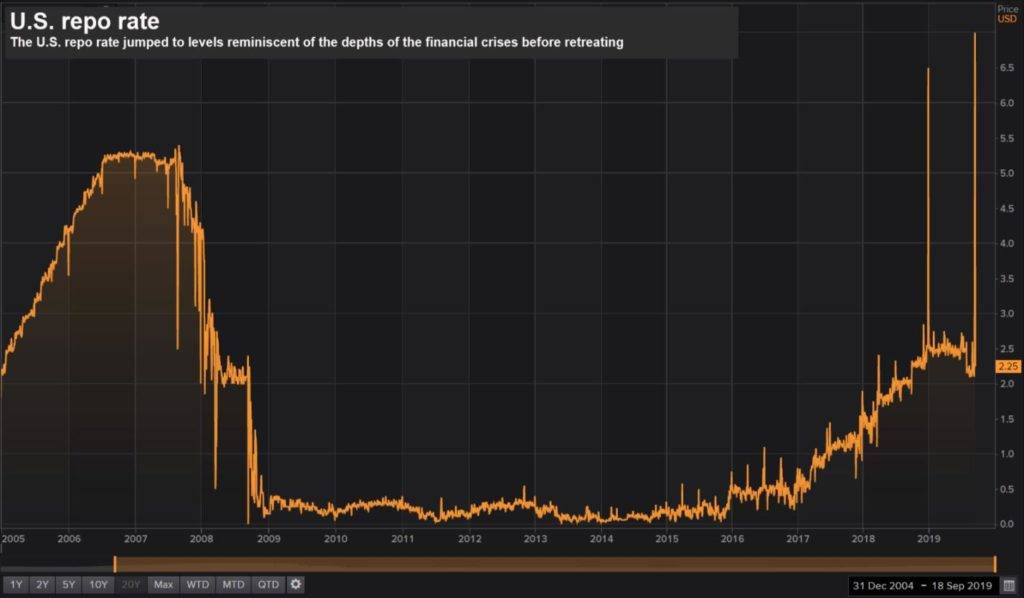The height and width of the screenshot is (598, 1024).
Task: Click the 2.25 price tag on axis
Action: tap(1008, 368)
